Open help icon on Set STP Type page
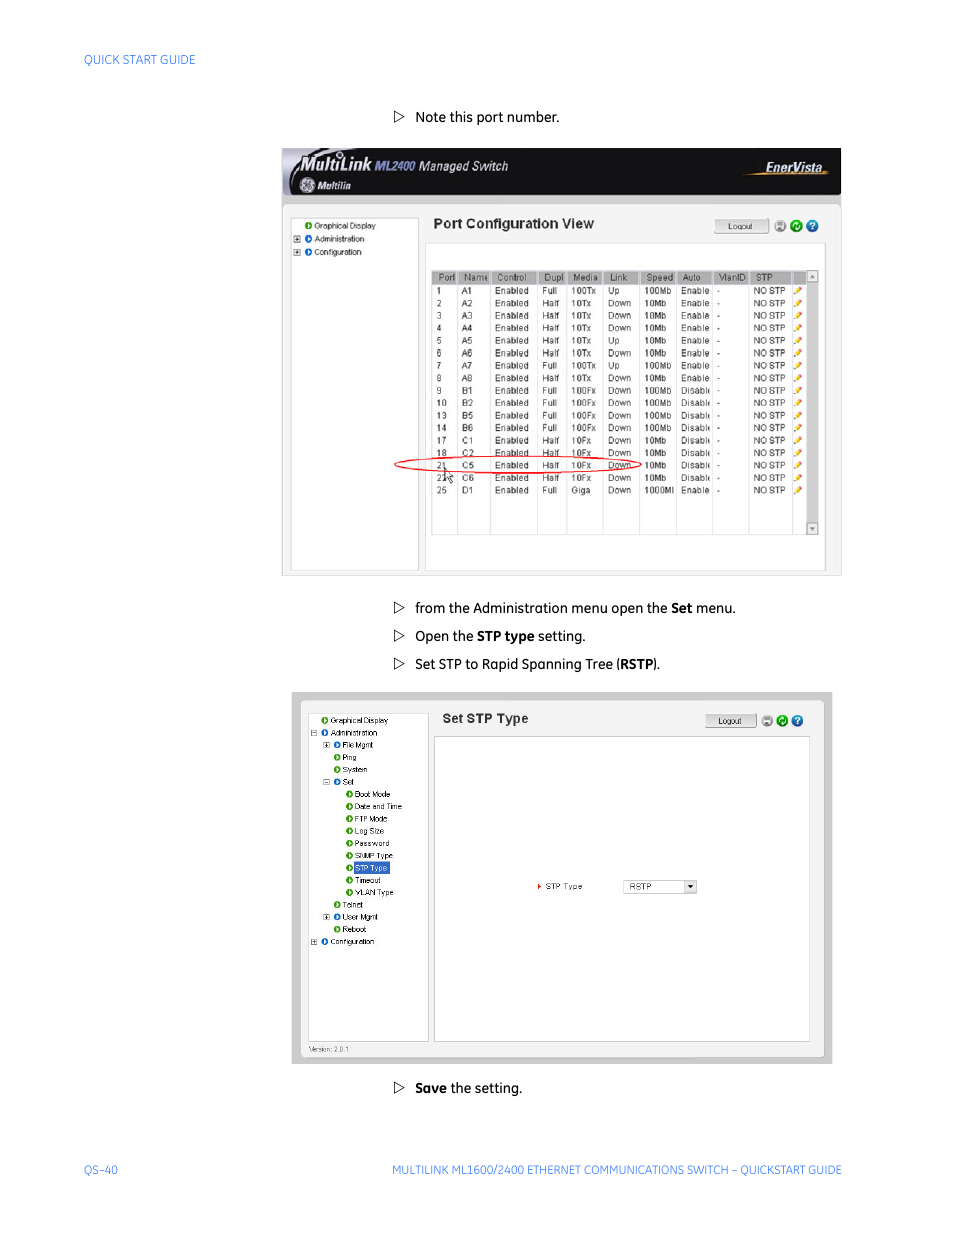Screen dimensions: 954x1235 [x=797, y=721]
